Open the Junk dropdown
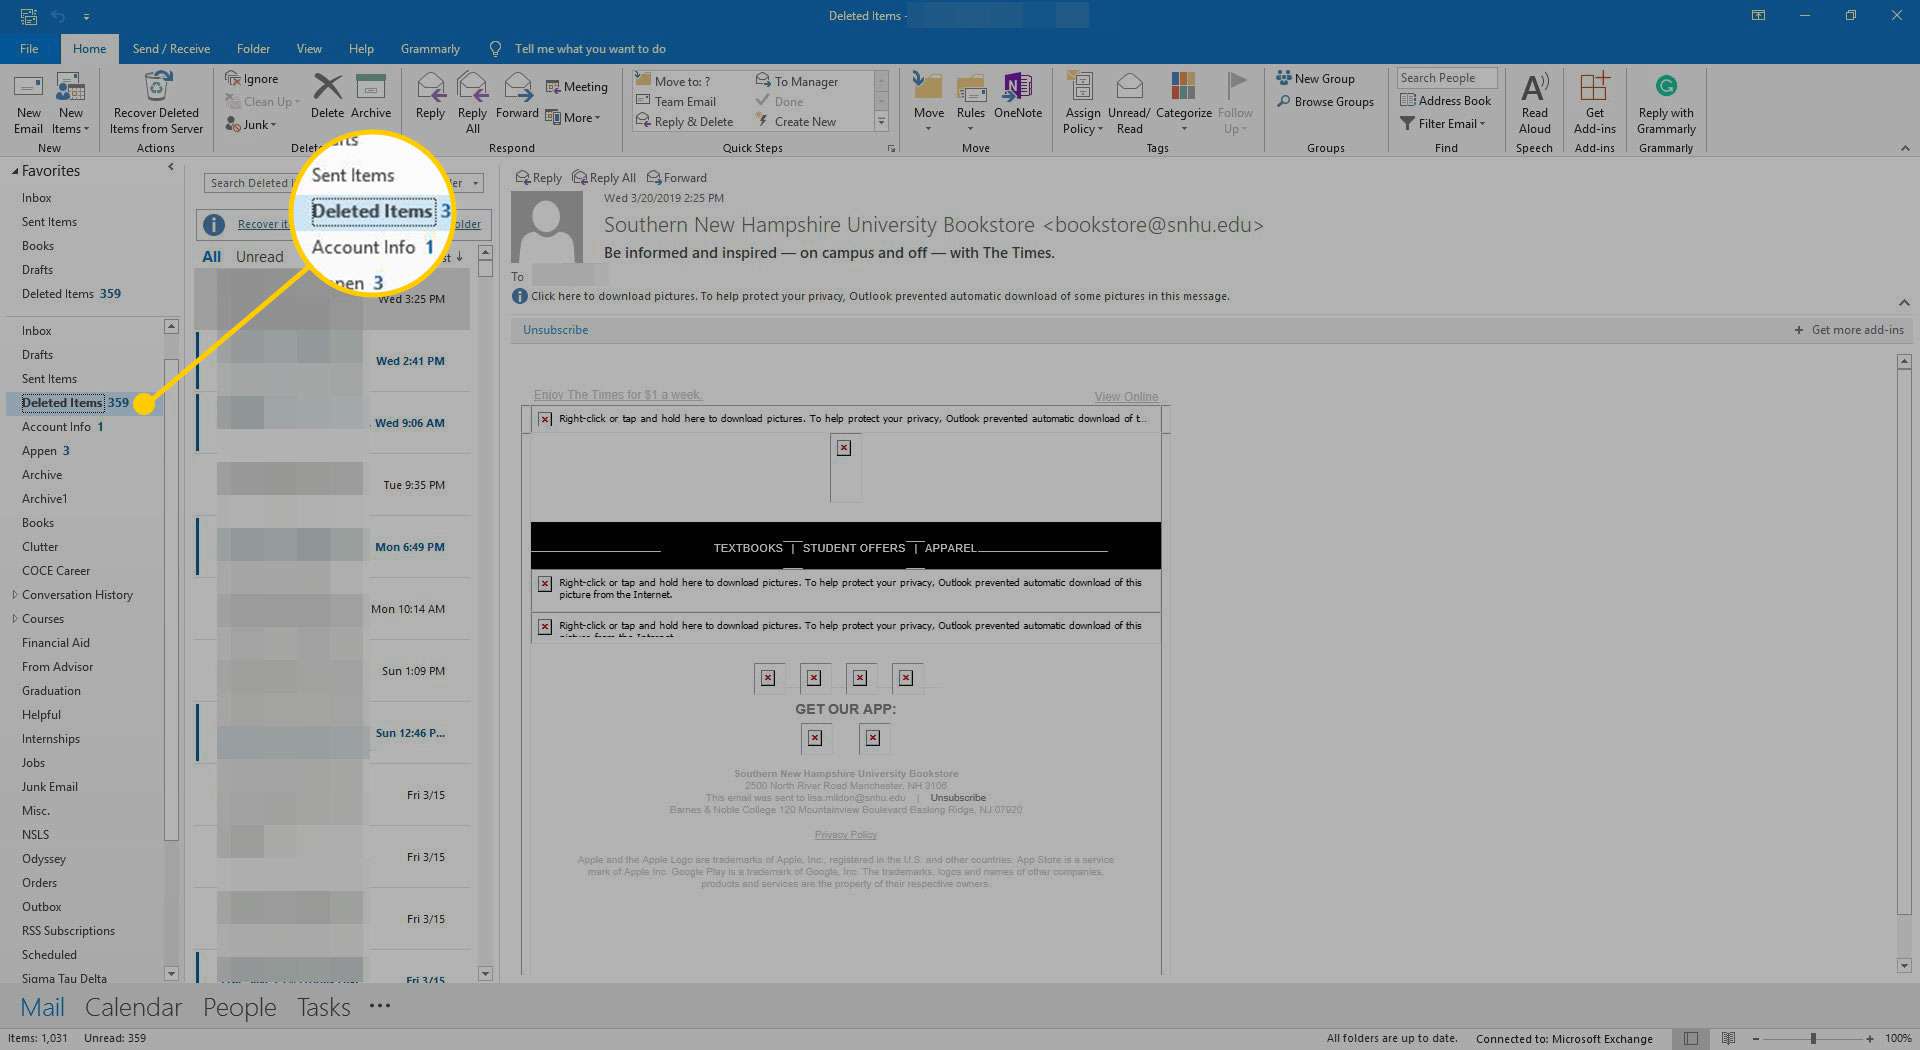 point(251,125)
